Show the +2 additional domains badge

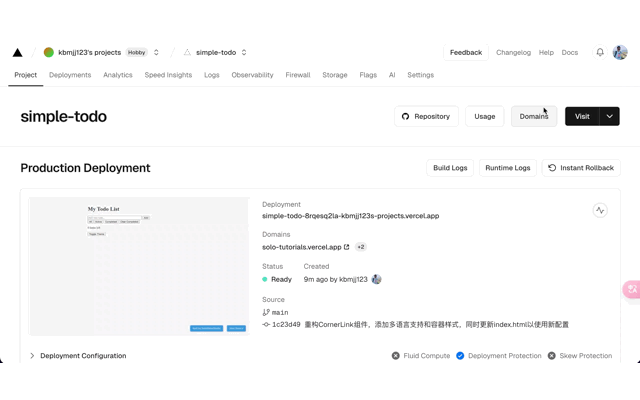[x=360, y=247]
